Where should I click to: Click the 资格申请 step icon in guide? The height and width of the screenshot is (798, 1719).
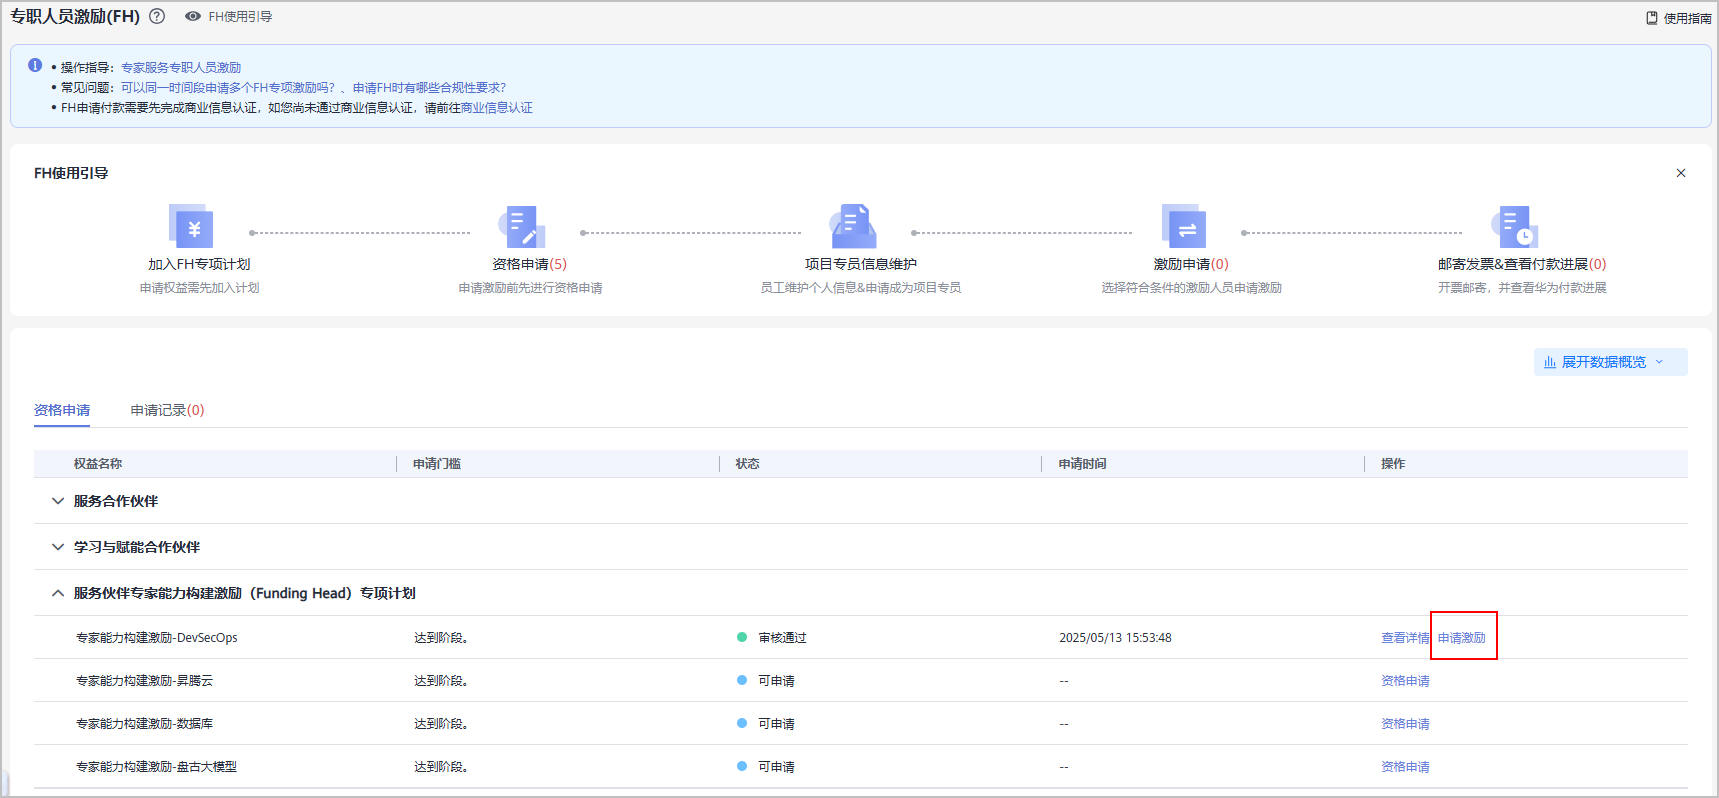click(522, 226)
